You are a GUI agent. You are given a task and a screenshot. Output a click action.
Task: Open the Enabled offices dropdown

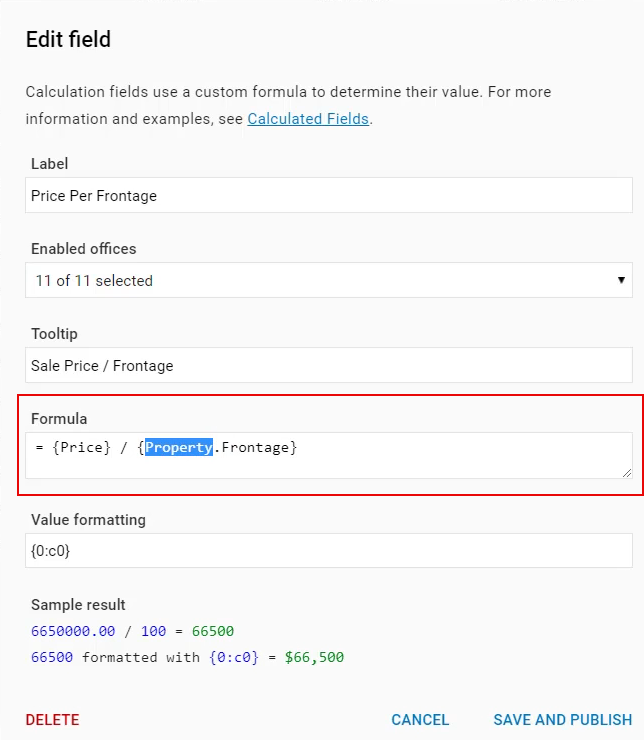[x=329, y=280]
